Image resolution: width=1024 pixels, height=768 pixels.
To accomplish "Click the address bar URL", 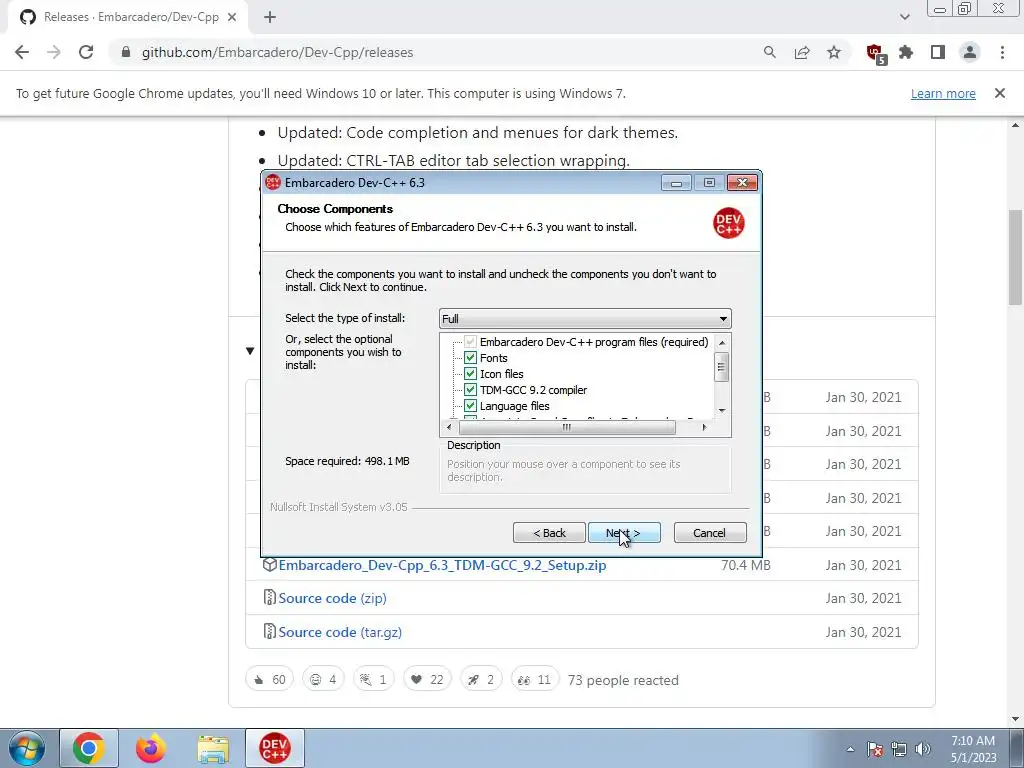I will pos(278,52).
